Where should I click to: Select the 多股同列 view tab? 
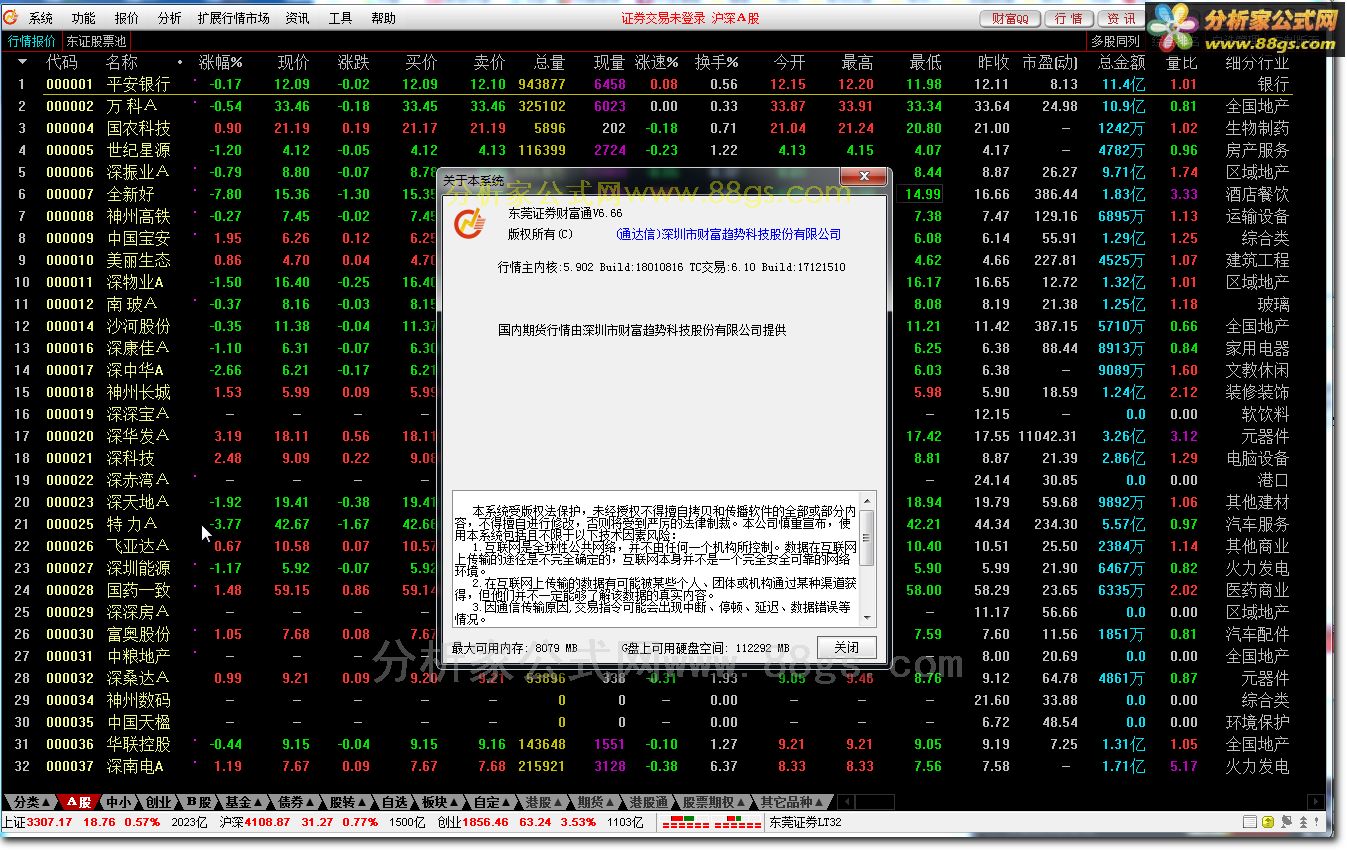(1115, 41)
